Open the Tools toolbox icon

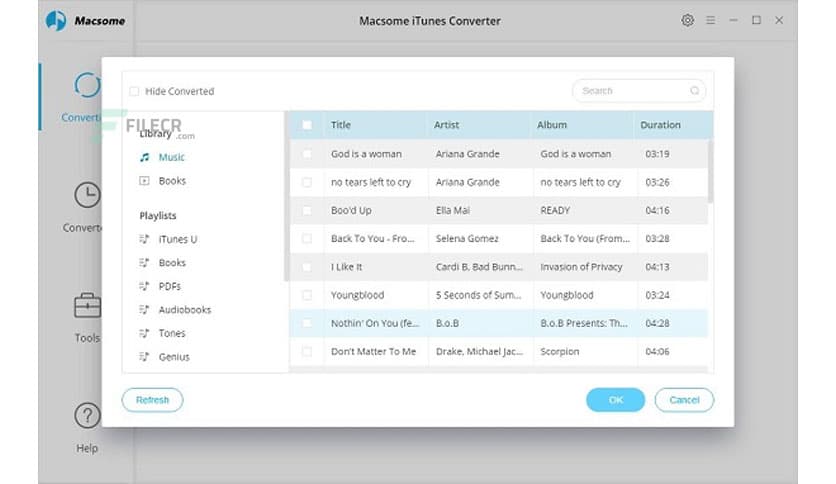tap(87, 305)
